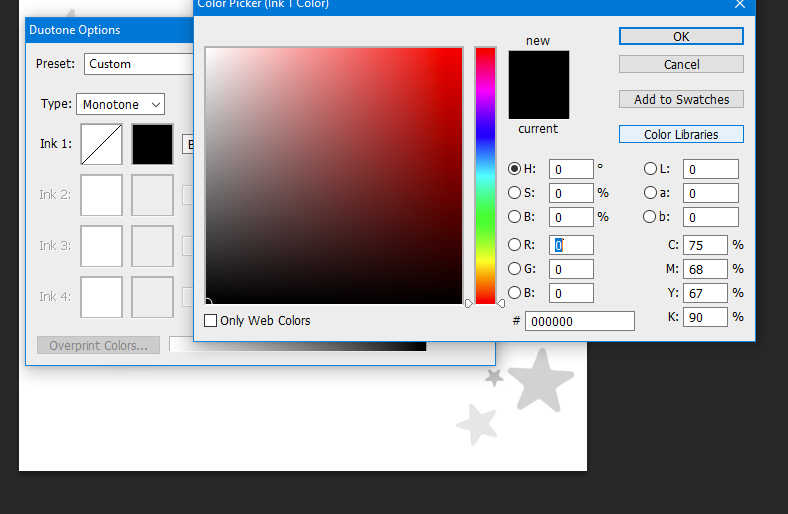This screenshot has height=514, width=788.
Task: Click the RGB blue value field
Action: pos(571,293)
